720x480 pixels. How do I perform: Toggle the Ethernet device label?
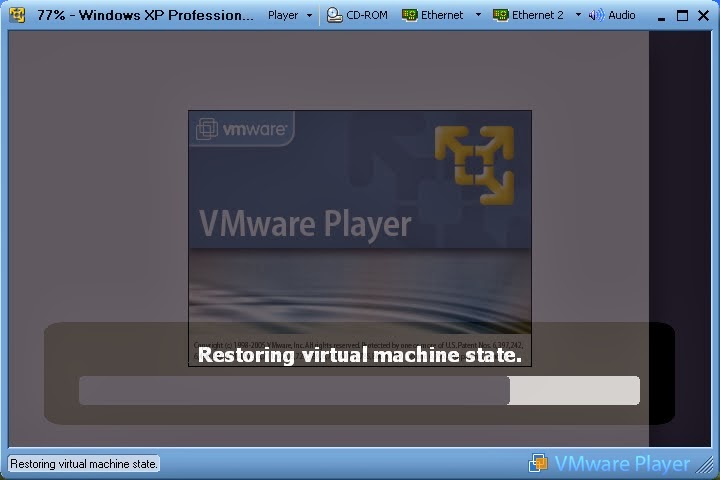pyautogui.click(x=442, y=15)
